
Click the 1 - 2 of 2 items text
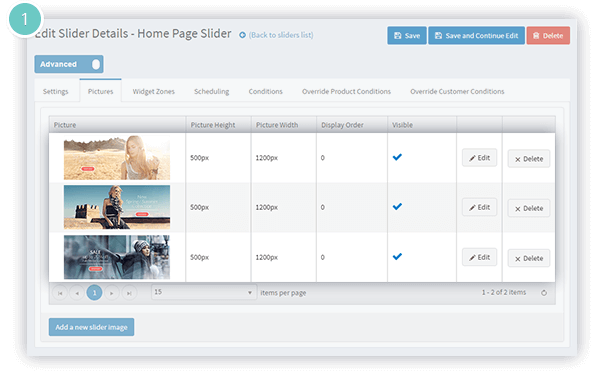(504, 292)
